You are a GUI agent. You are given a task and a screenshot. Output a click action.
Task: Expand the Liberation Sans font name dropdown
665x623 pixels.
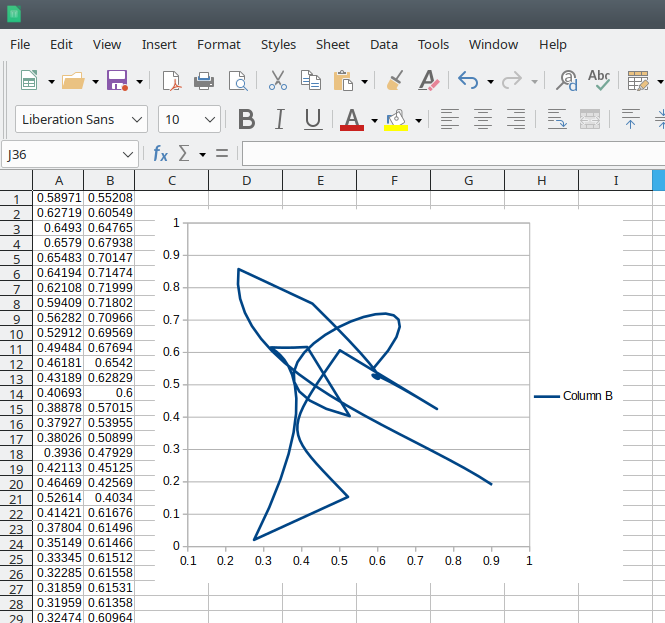tap(137, 120)
